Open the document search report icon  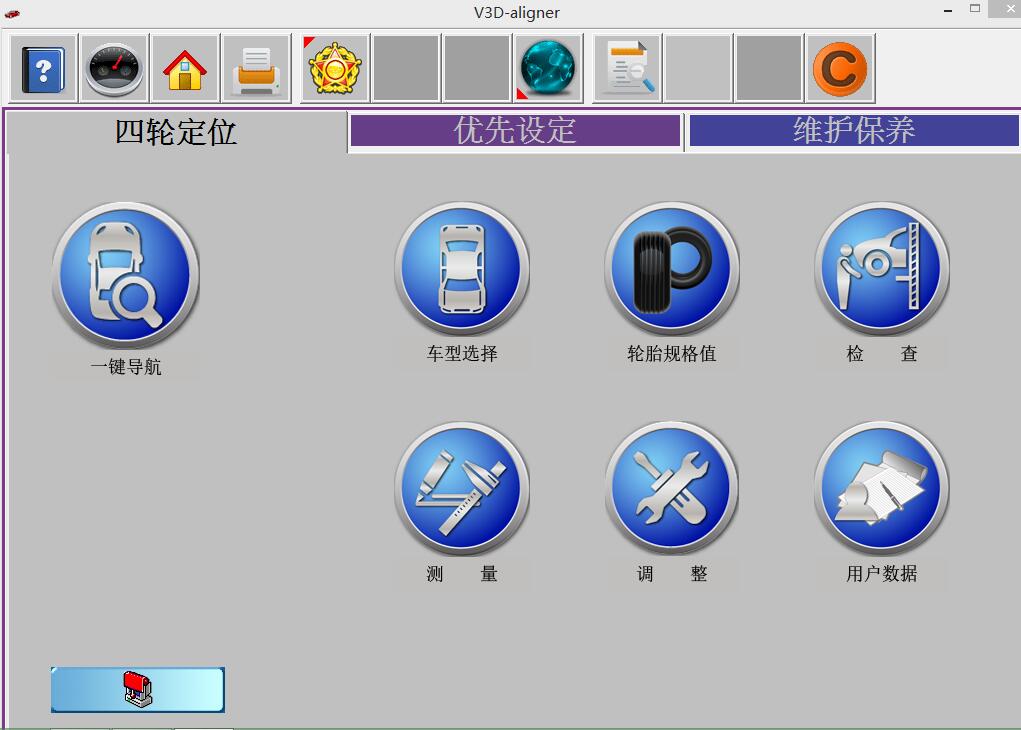(628, 69)
